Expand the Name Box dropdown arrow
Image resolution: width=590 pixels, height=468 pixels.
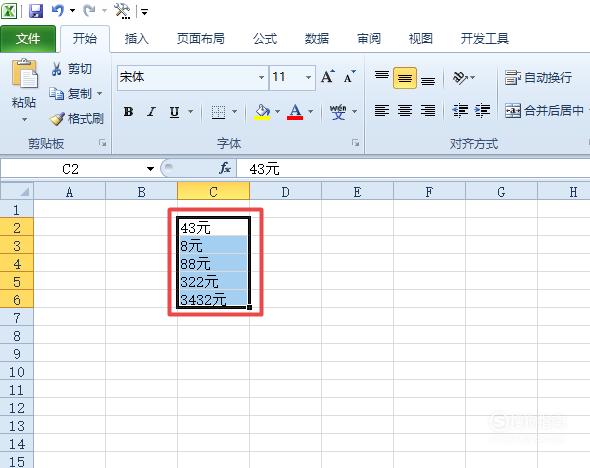[x=150, y=169]
